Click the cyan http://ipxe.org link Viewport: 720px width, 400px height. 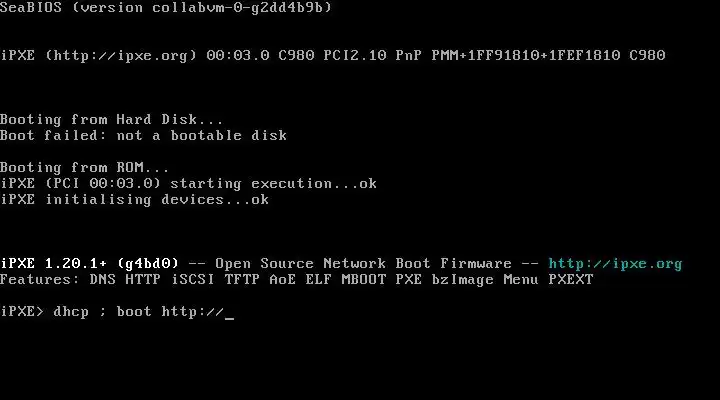pyautogui.click(x=615, y=264)
